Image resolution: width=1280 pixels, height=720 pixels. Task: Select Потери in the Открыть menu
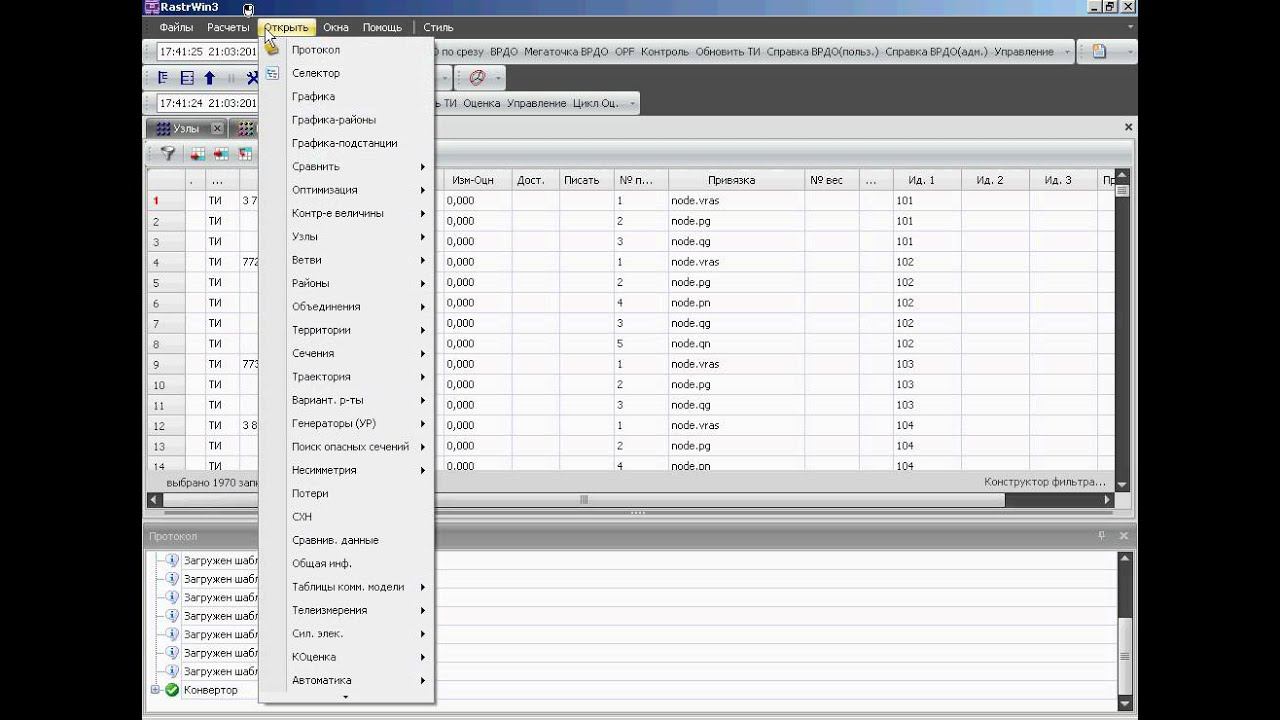click(x=346, y=493)
